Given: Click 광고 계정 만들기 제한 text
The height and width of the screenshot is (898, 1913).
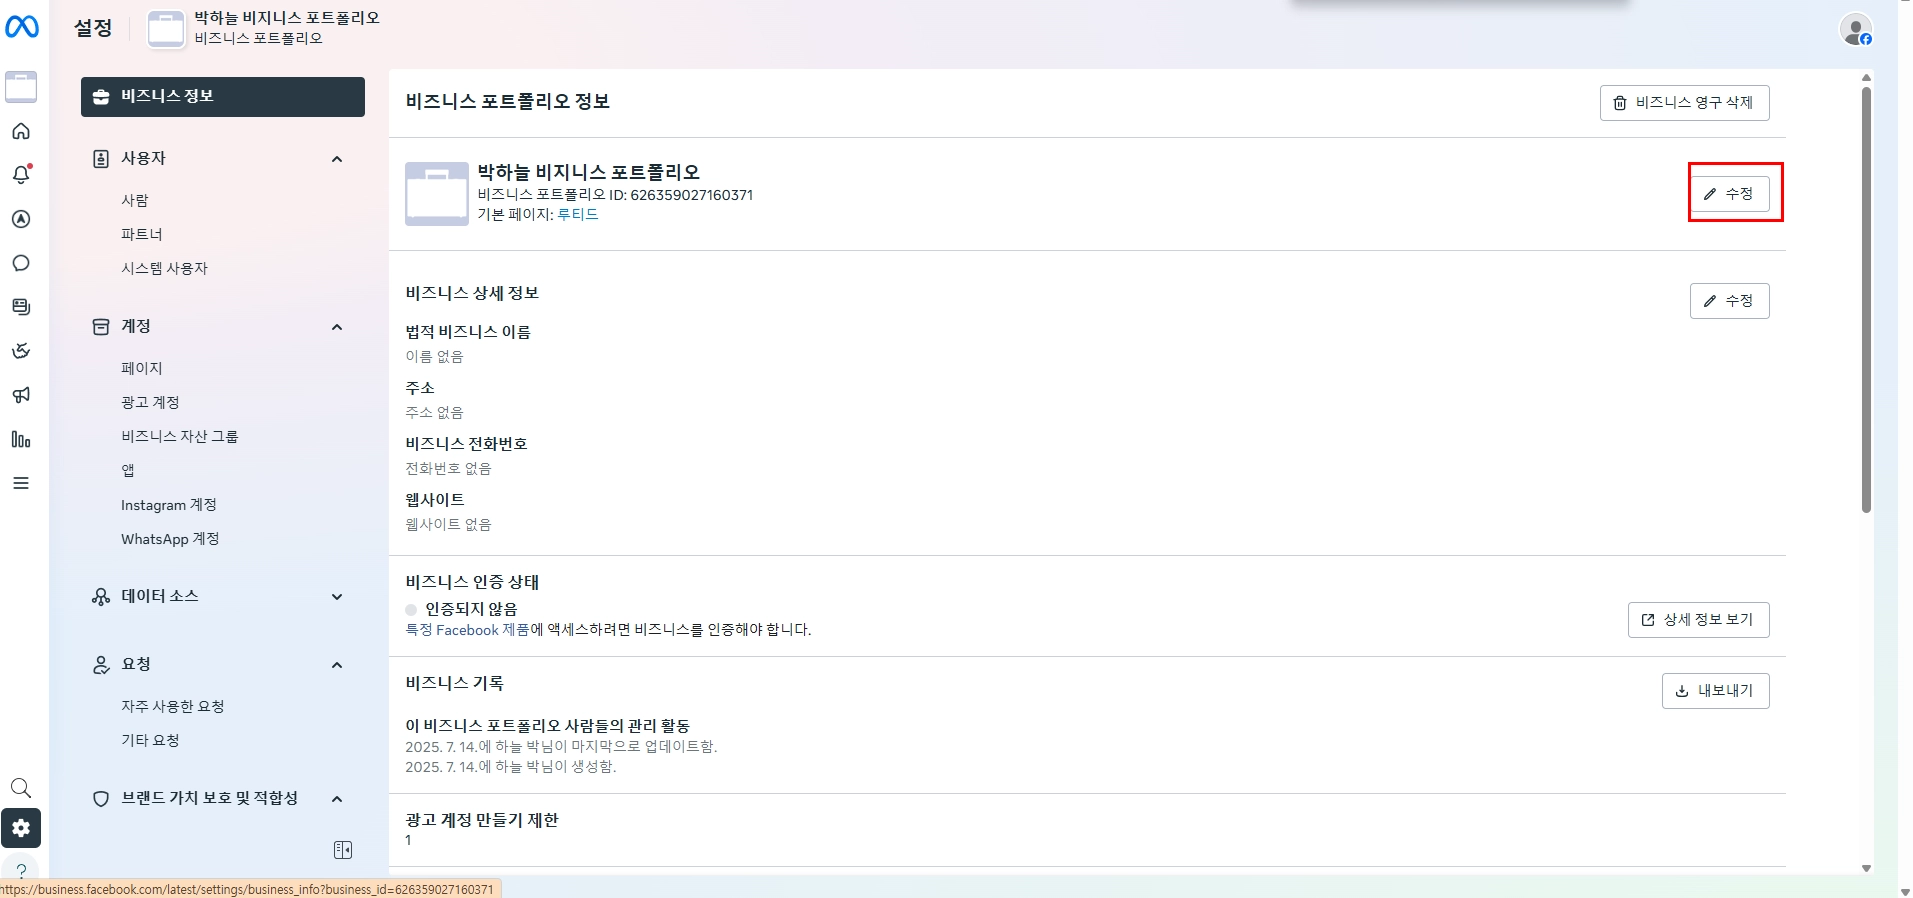Looking at the screenshot, I should (x=482, y=820).
